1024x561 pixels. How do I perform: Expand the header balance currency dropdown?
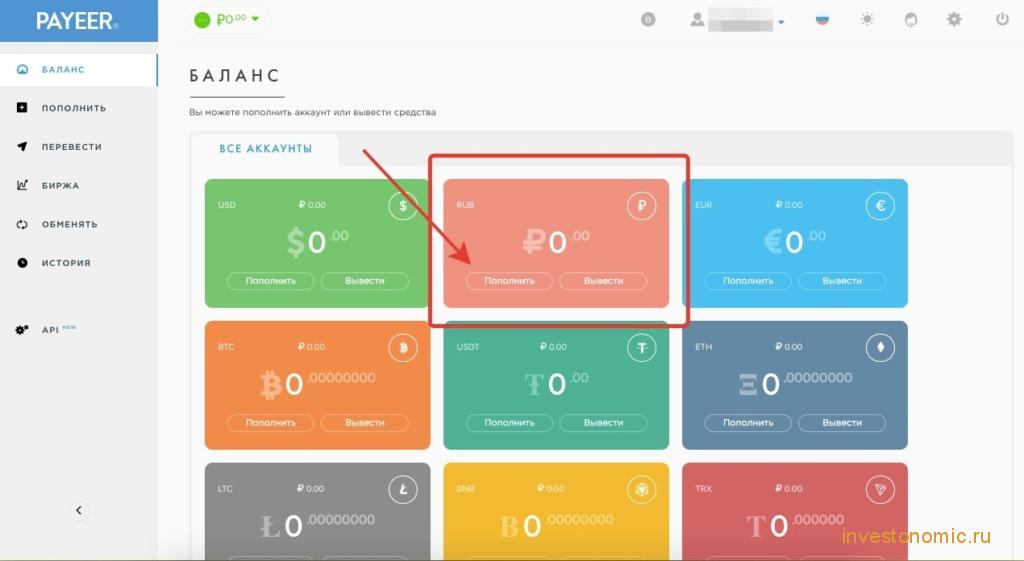click(255, 19)
